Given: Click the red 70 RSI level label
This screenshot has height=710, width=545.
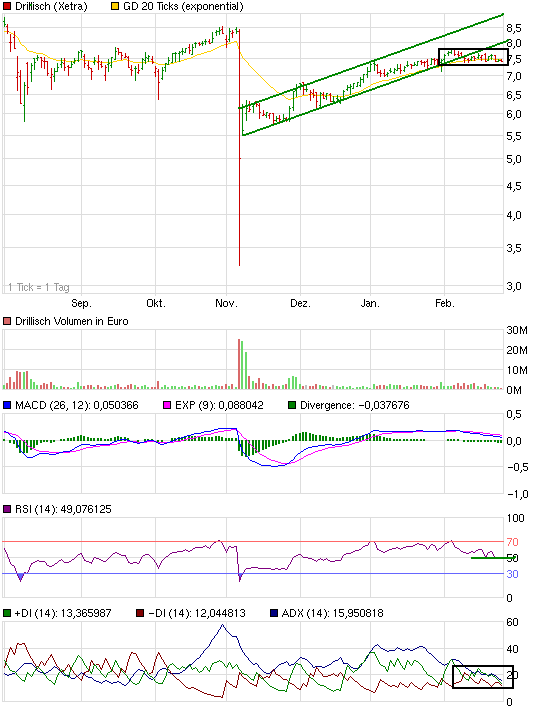Looking at the screenshot, I should [x=512, y=542].
